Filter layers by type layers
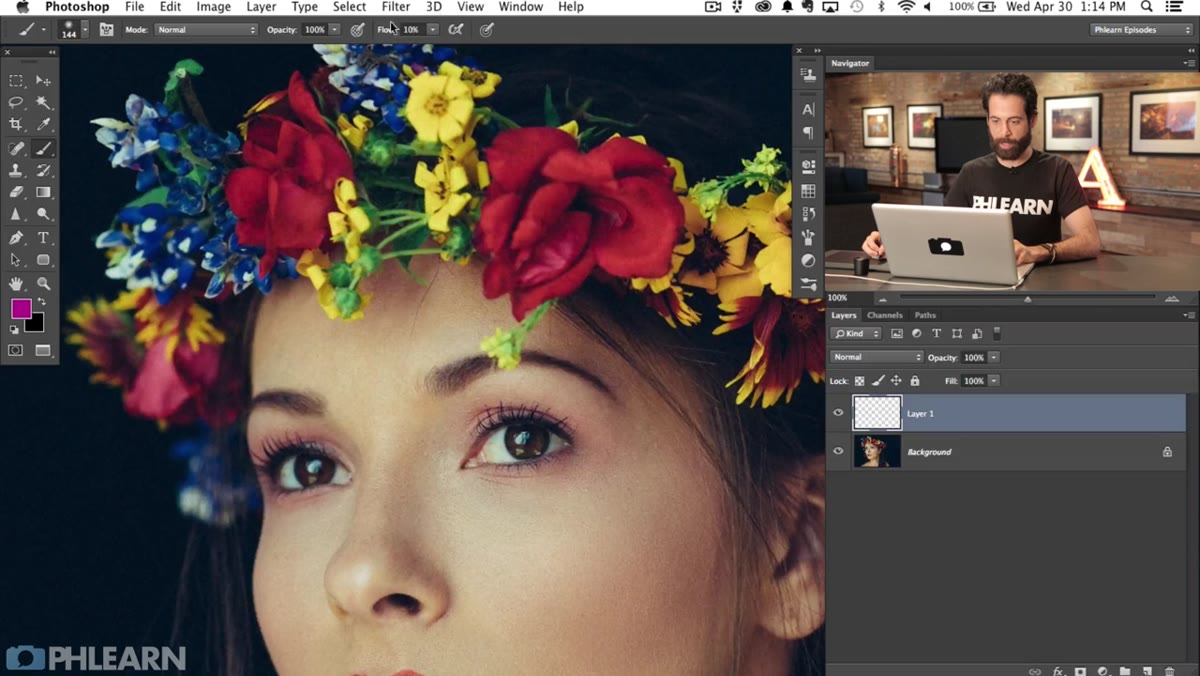This screenshot has width=1200, height=676. (x=937, y=334)
